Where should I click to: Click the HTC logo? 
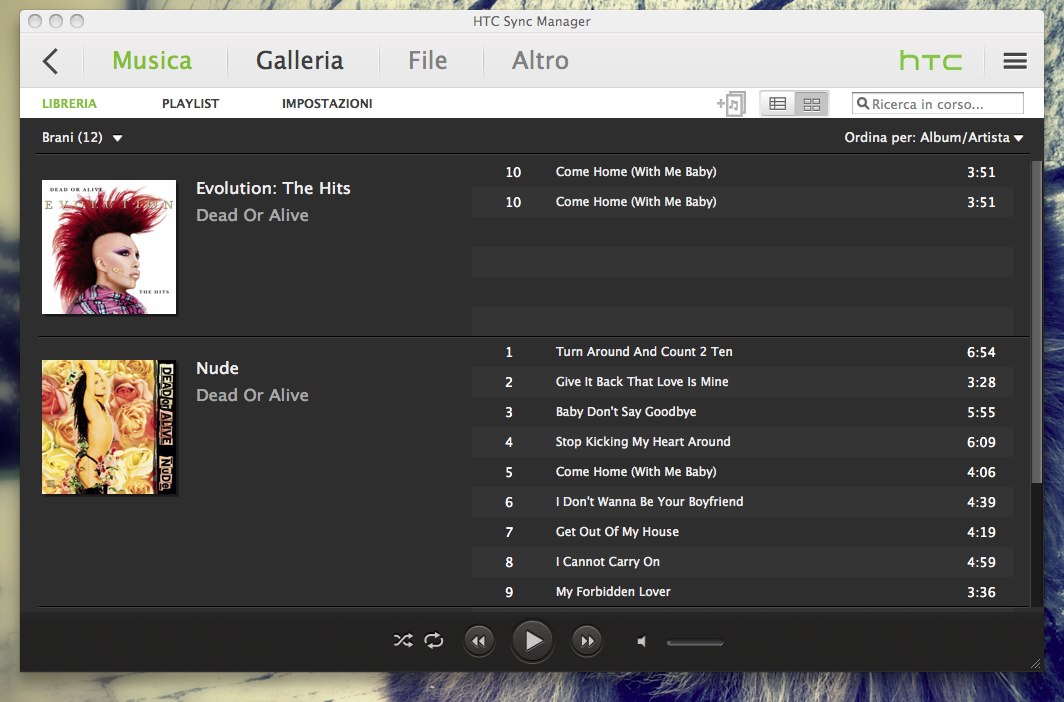pos(930,61)
